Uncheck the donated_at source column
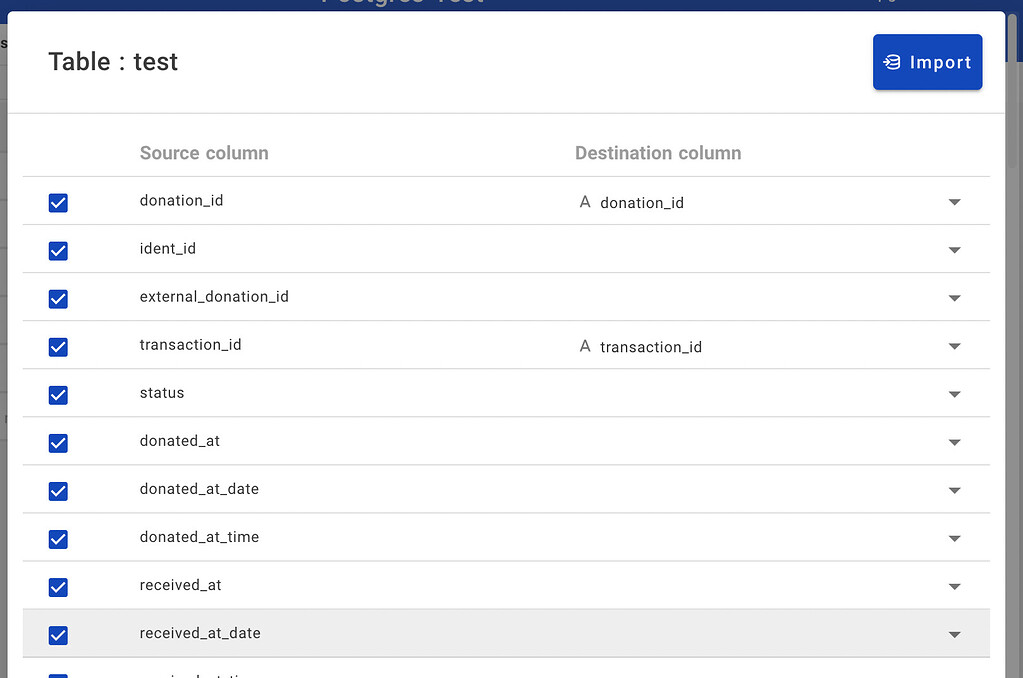The height and width of the screenshot is (678, 1023). 58,443
